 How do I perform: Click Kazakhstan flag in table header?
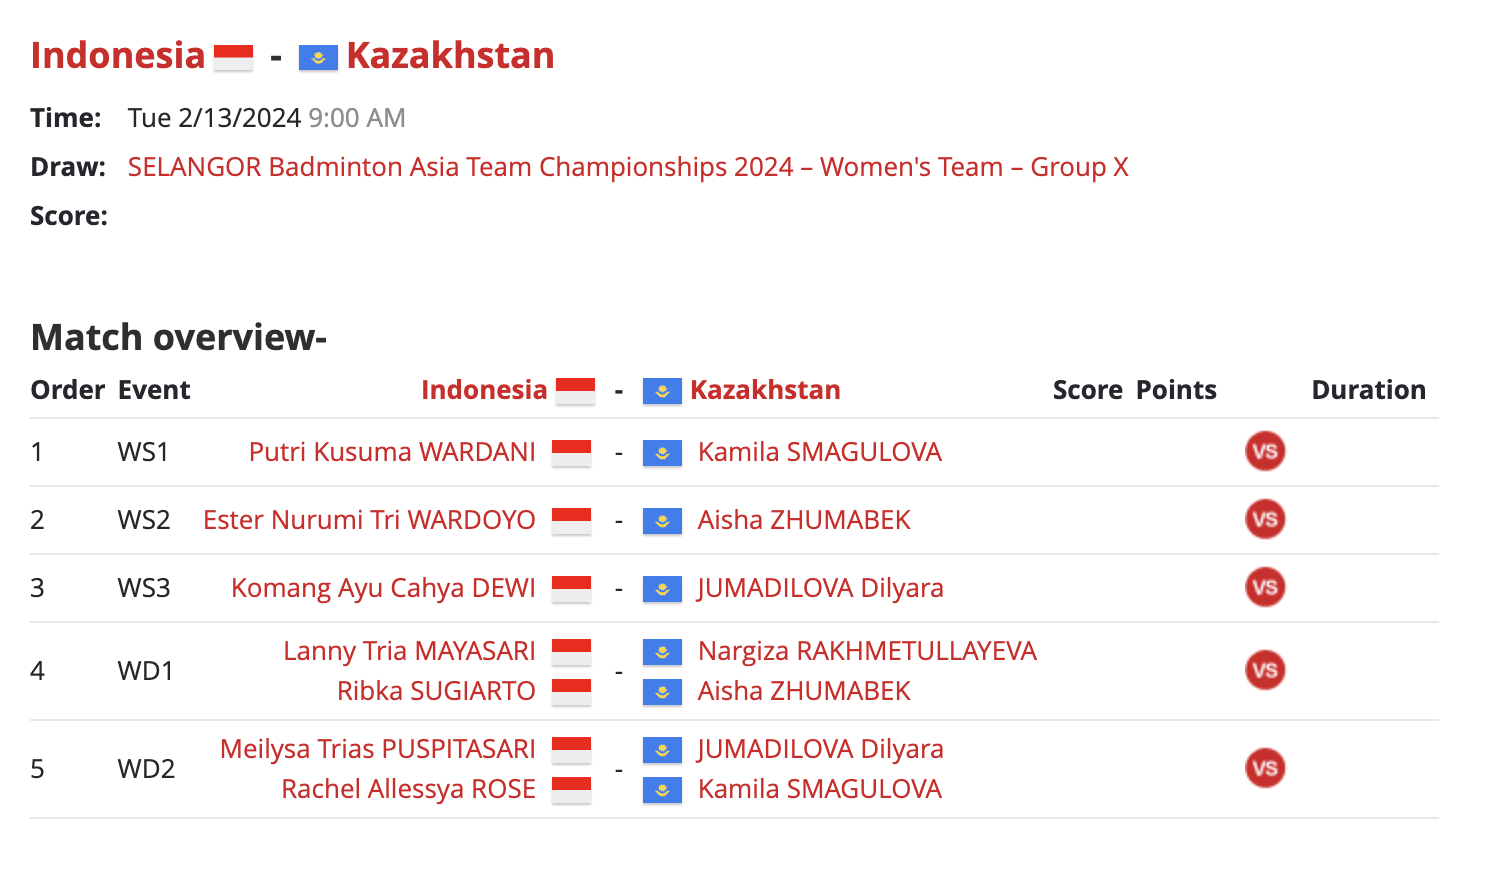(x=662, y=391)
